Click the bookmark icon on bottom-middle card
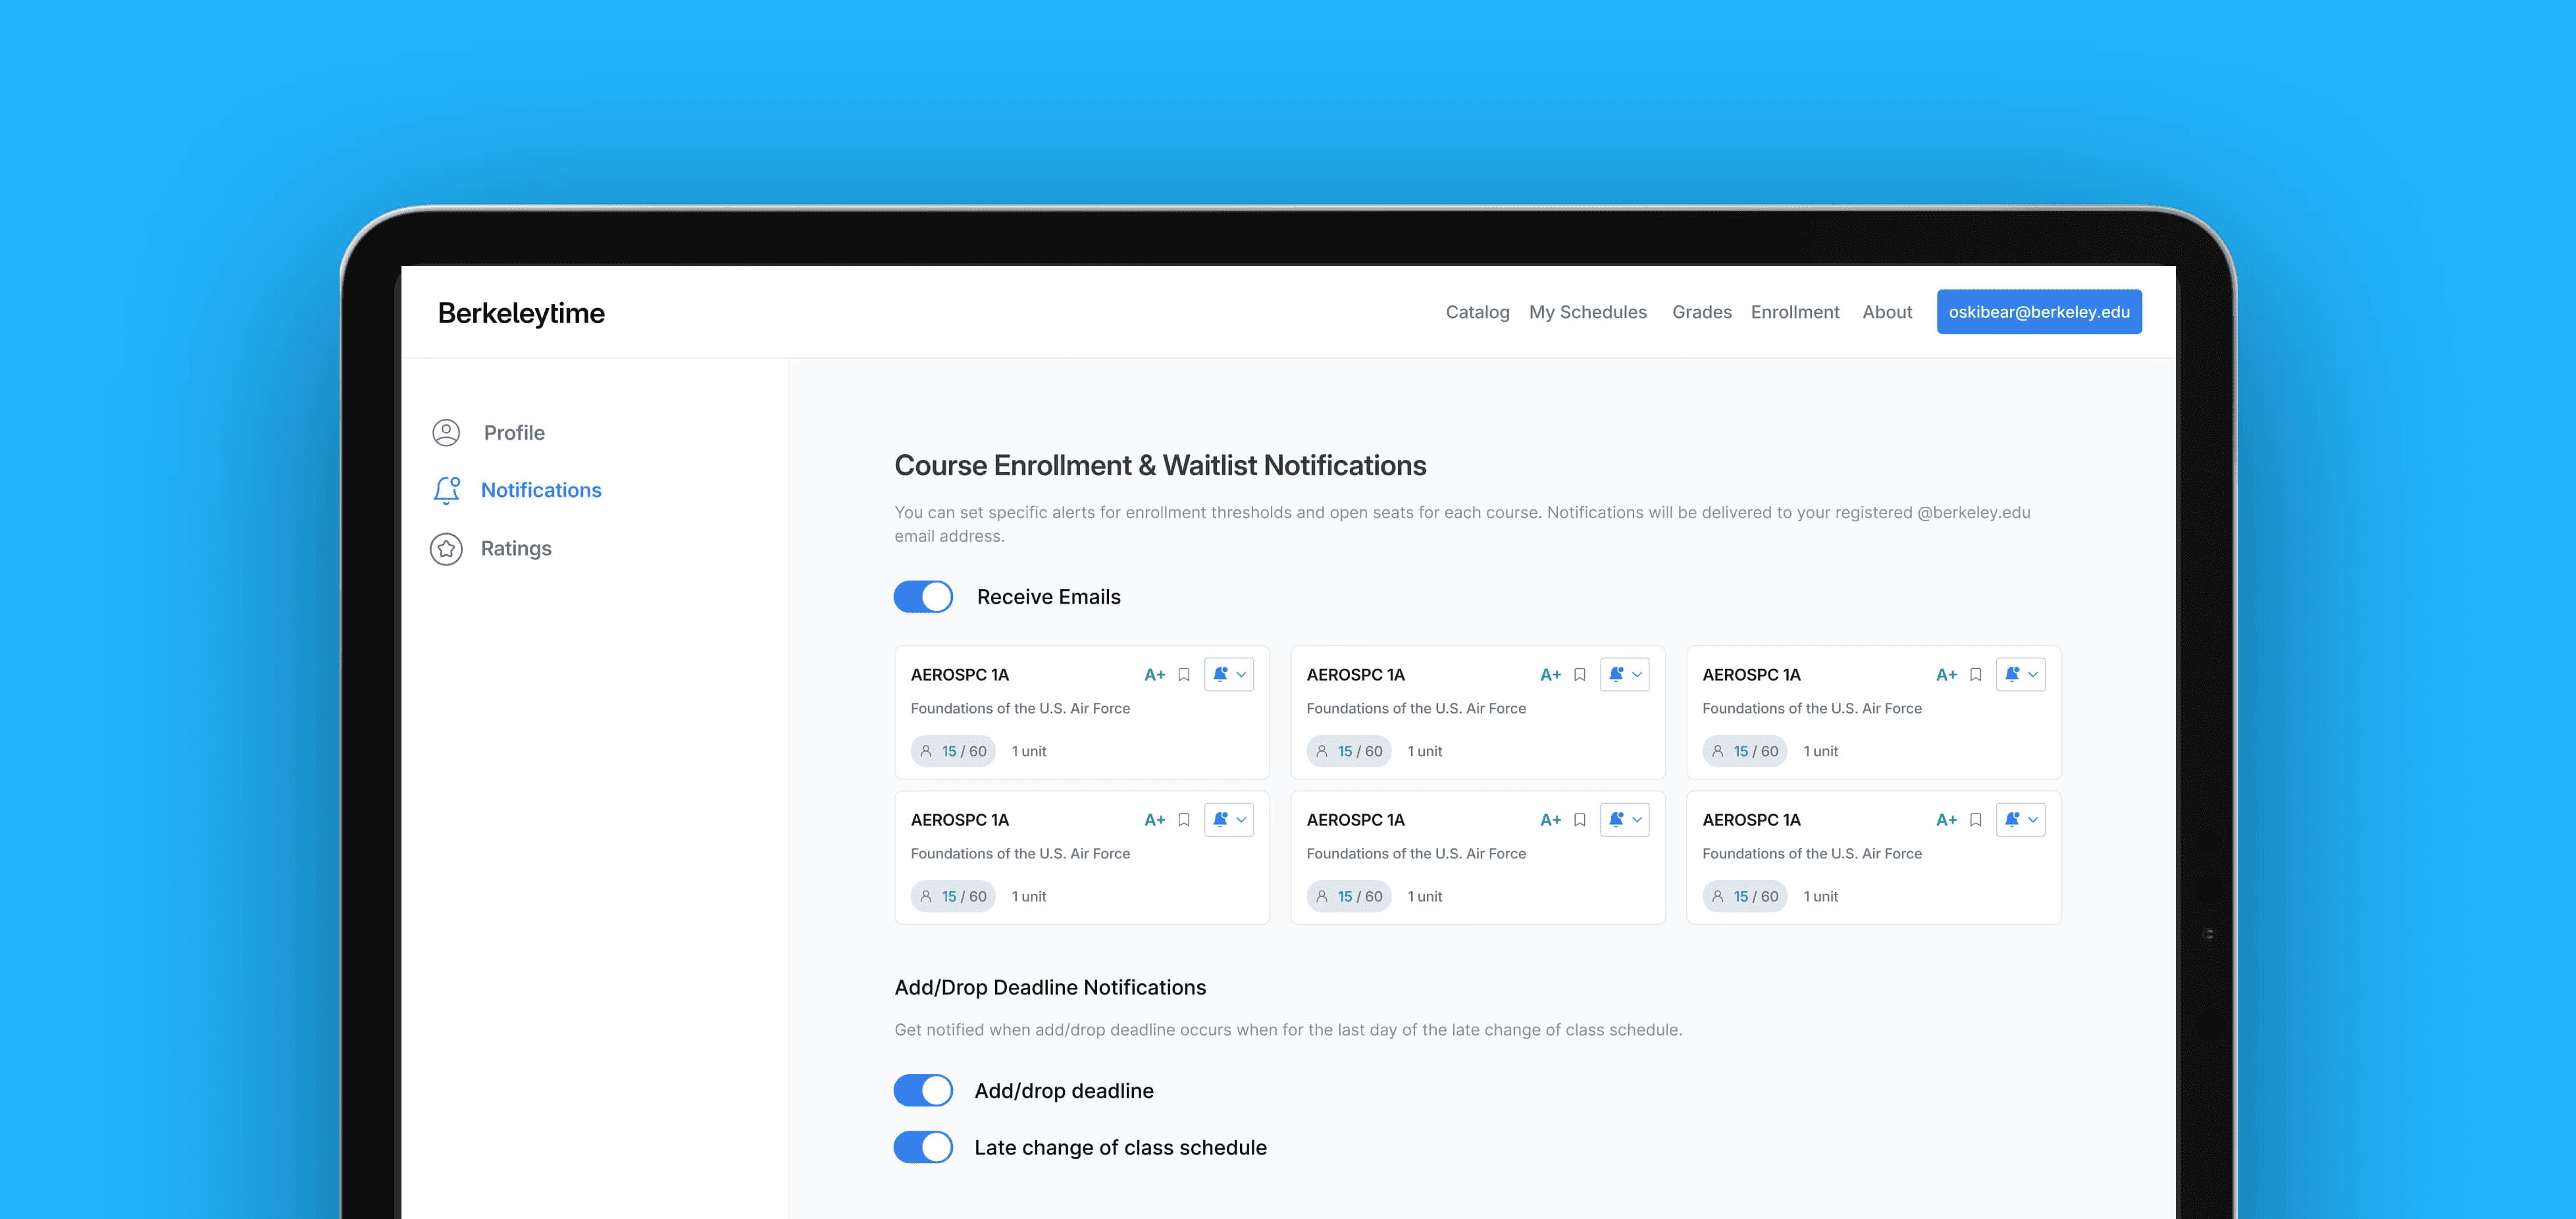The image size is (2576, 1219). 1579,820
